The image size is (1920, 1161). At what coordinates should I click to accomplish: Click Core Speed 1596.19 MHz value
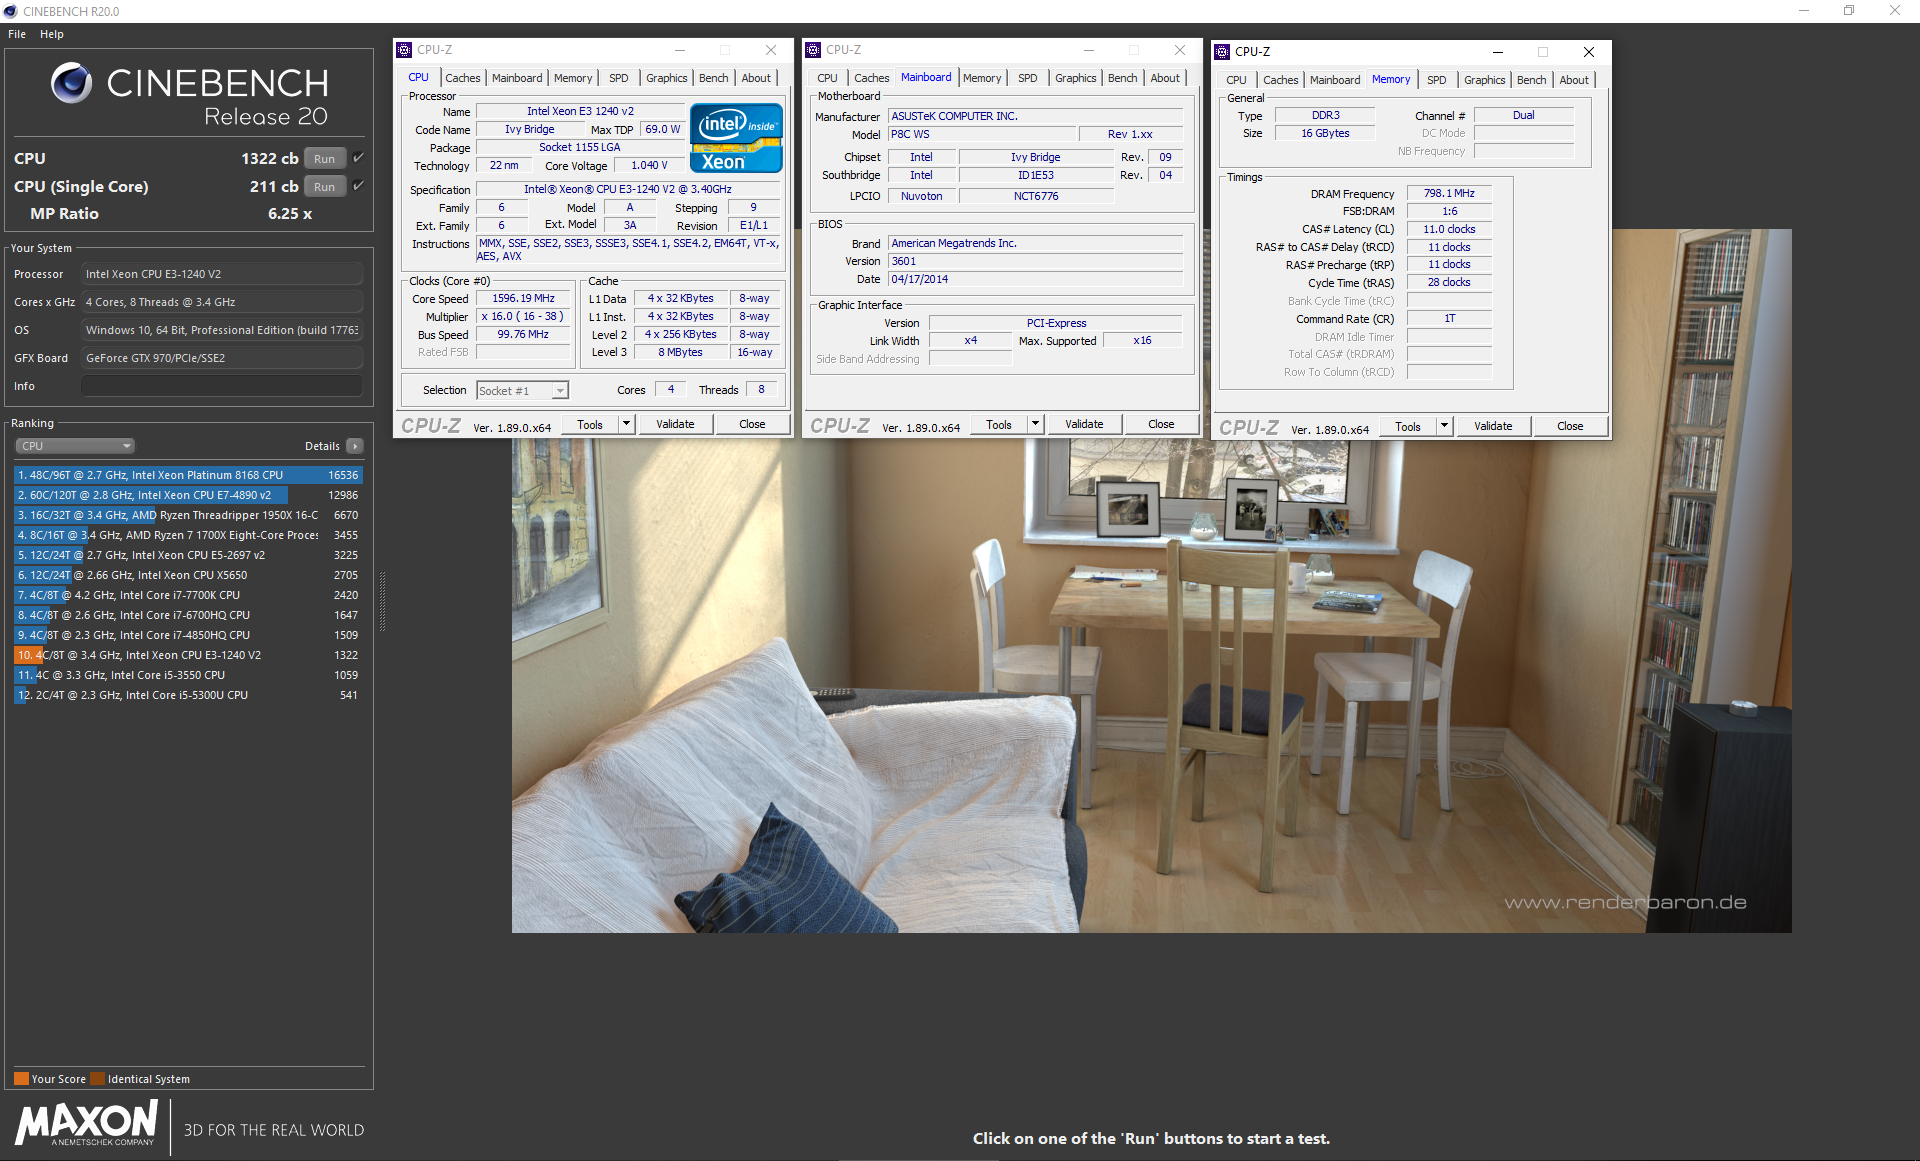point(523,298)
